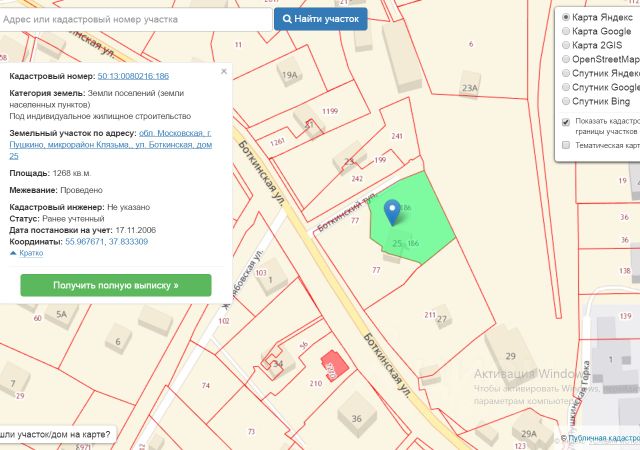Screen dimensions: 640x450
Task: Click building 5A on the map
Action: 61,314
